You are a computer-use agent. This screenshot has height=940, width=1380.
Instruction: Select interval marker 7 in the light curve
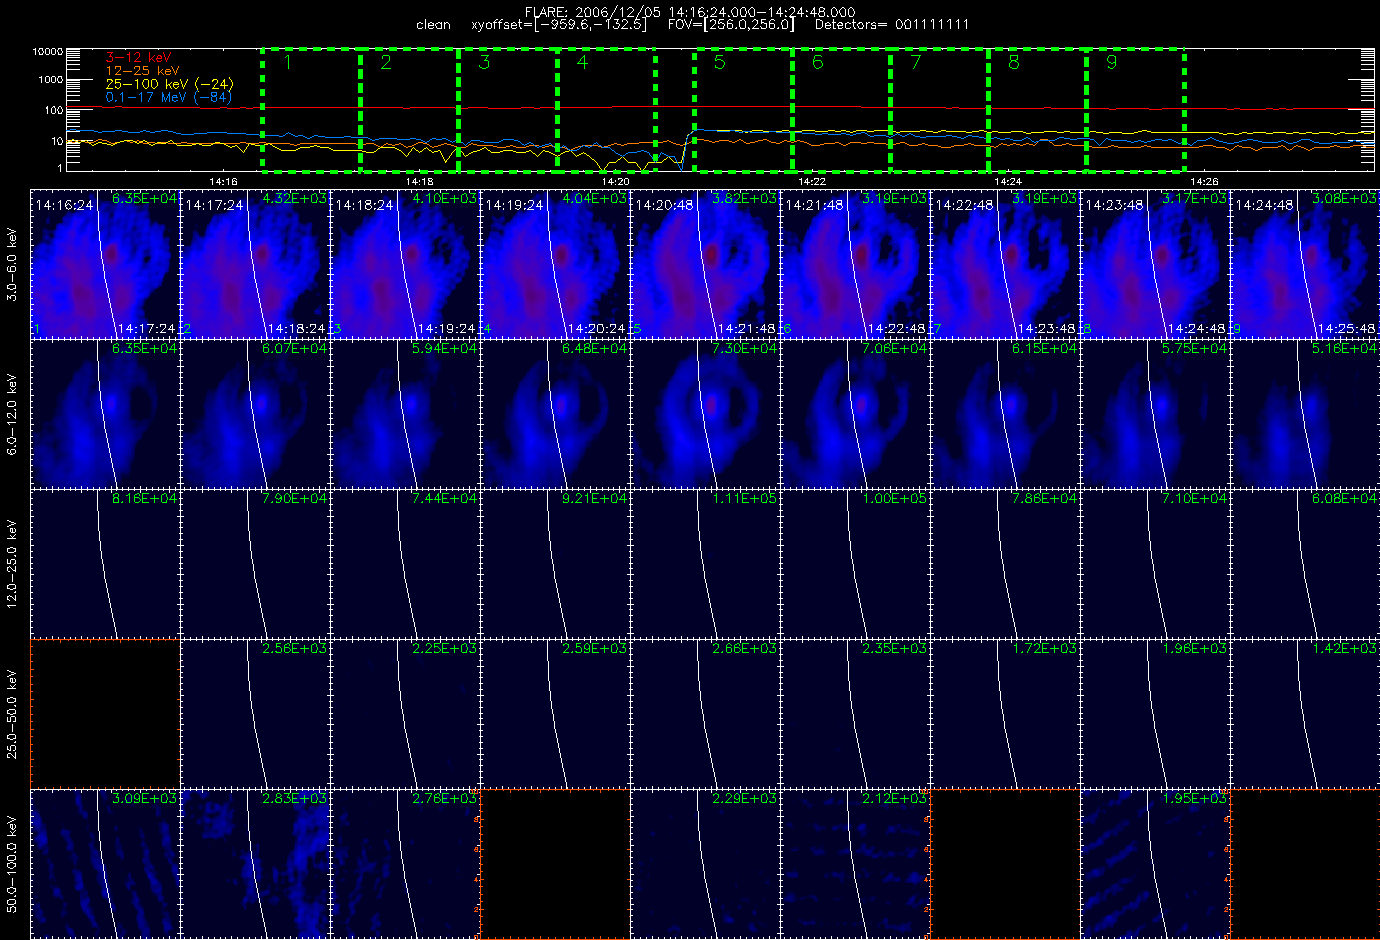tap(915, 62)
